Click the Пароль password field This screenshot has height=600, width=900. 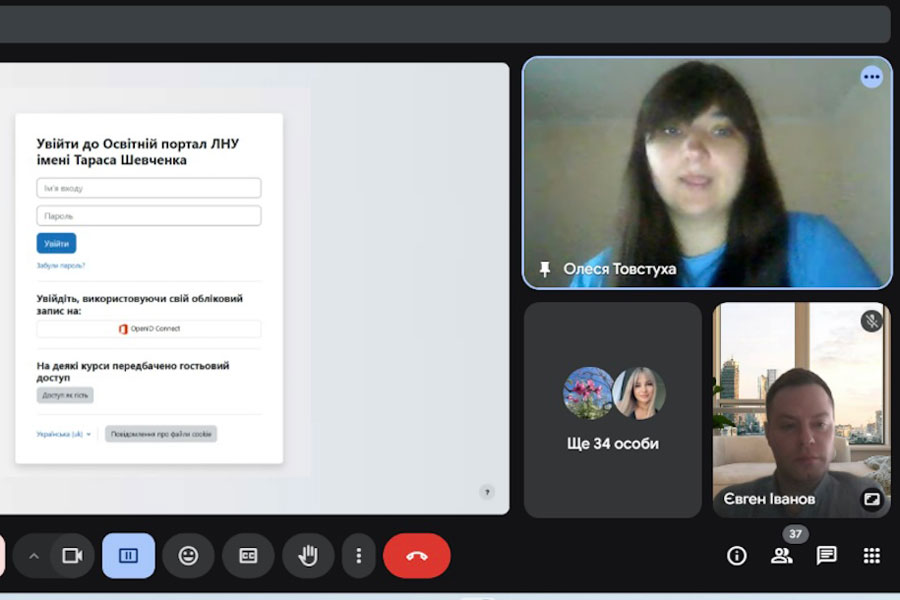149,216
